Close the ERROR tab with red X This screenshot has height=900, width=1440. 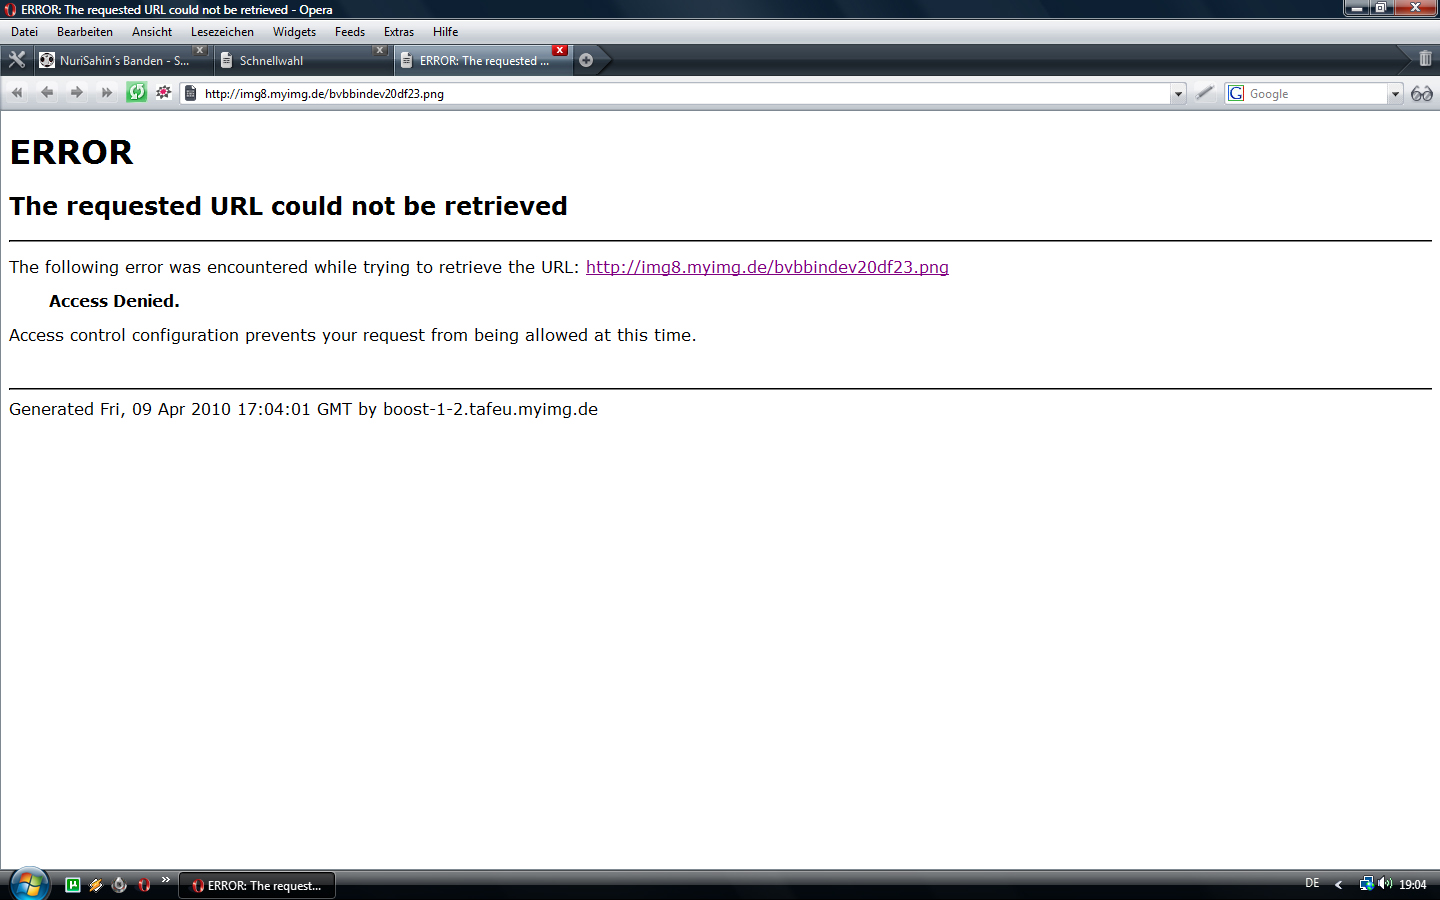[560, 50]
